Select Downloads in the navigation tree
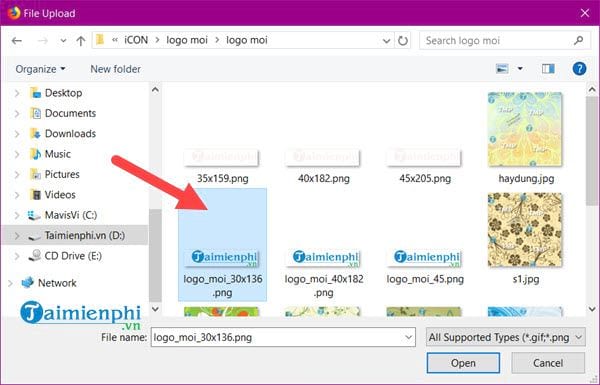Viewport: 600px width, 385px height. [x=70, y=134]
